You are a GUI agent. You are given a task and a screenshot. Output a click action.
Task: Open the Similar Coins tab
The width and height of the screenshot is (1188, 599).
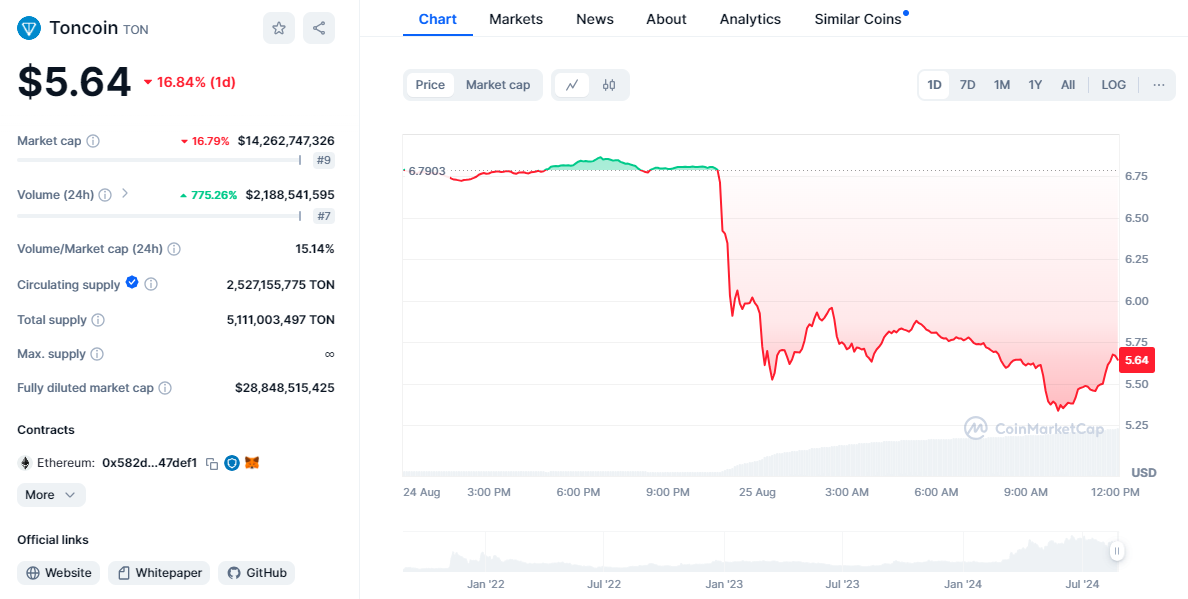[858, 19]
